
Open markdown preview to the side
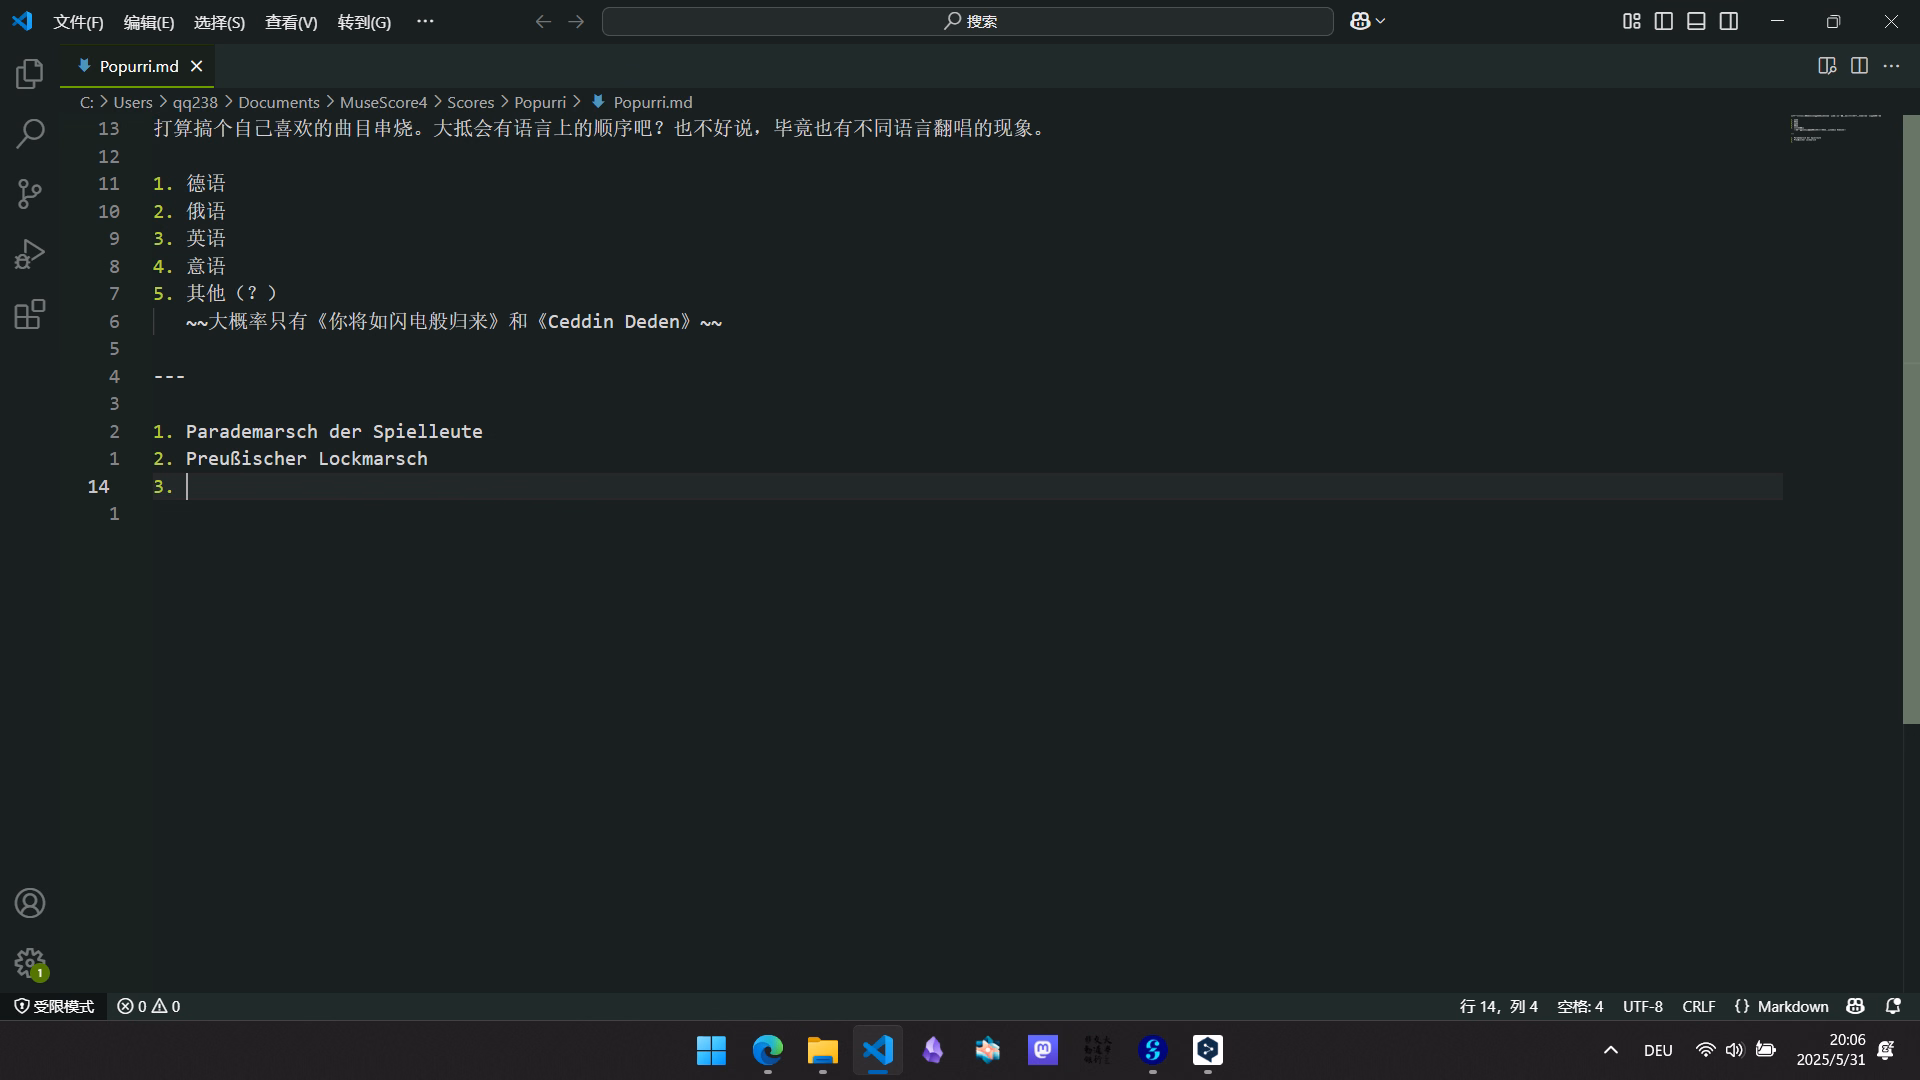click(1827, 66)
